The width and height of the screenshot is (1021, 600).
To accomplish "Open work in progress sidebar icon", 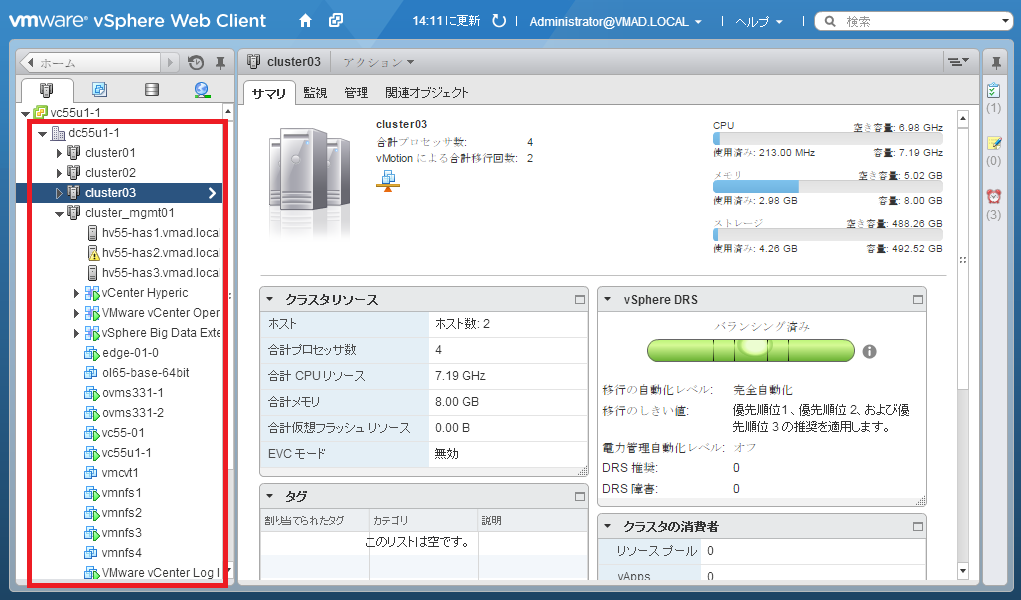I will 994,143.
